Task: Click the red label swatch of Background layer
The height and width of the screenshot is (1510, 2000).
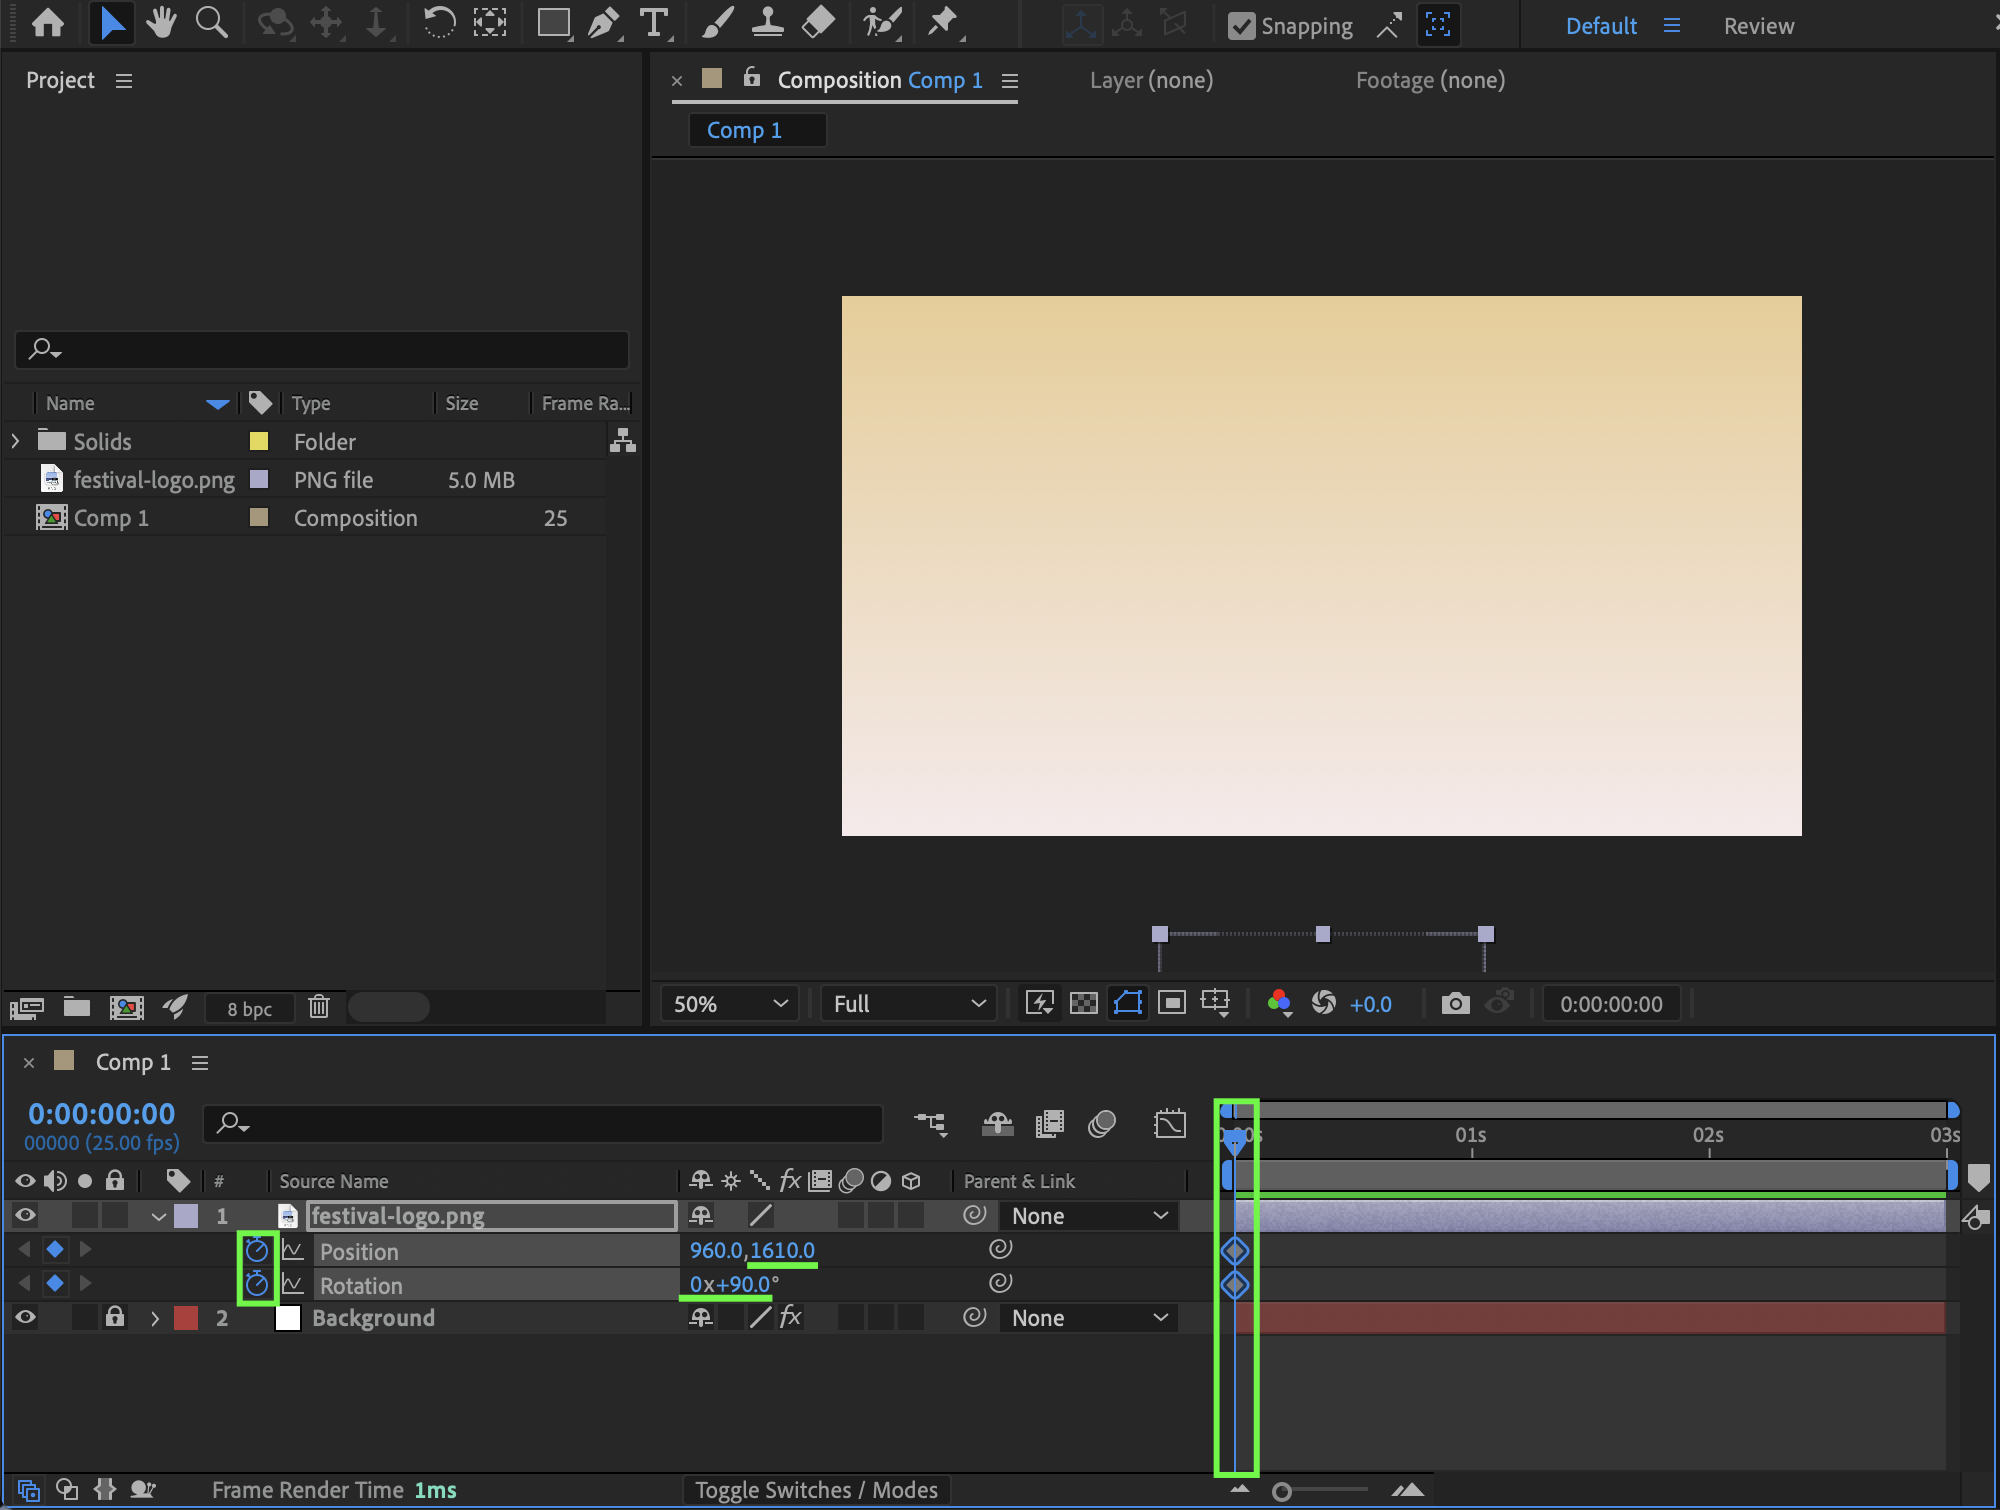Action: point(186,1318)
